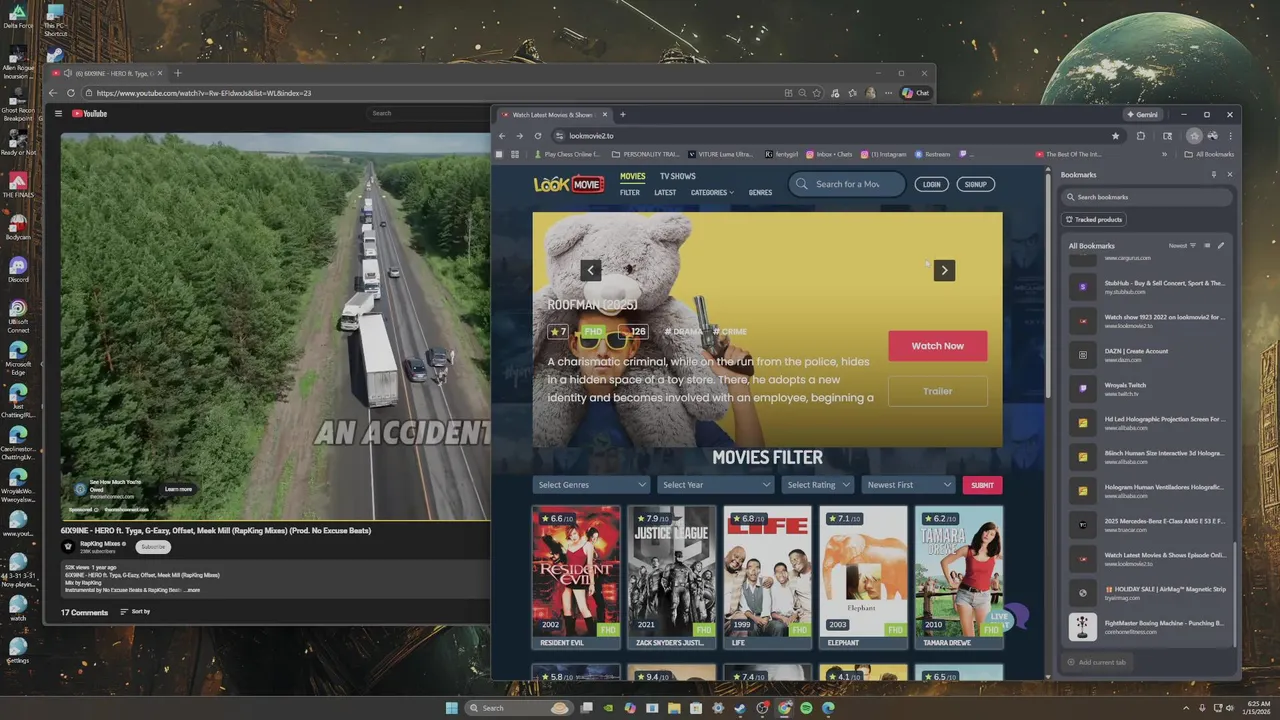Click Trailer button for Roofman
1280x720 pixels.
pyautogui.click(x=937, y=391)
